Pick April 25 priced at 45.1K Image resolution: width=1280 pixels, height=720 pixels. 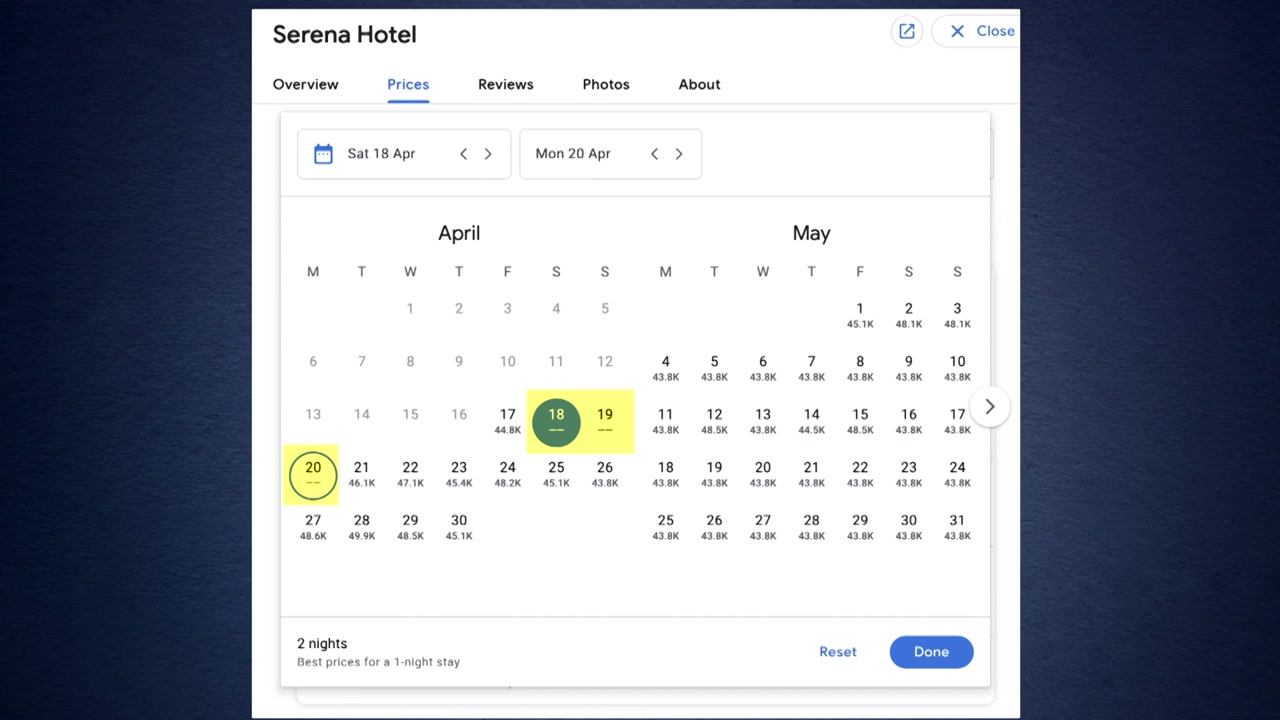[556, 474]
